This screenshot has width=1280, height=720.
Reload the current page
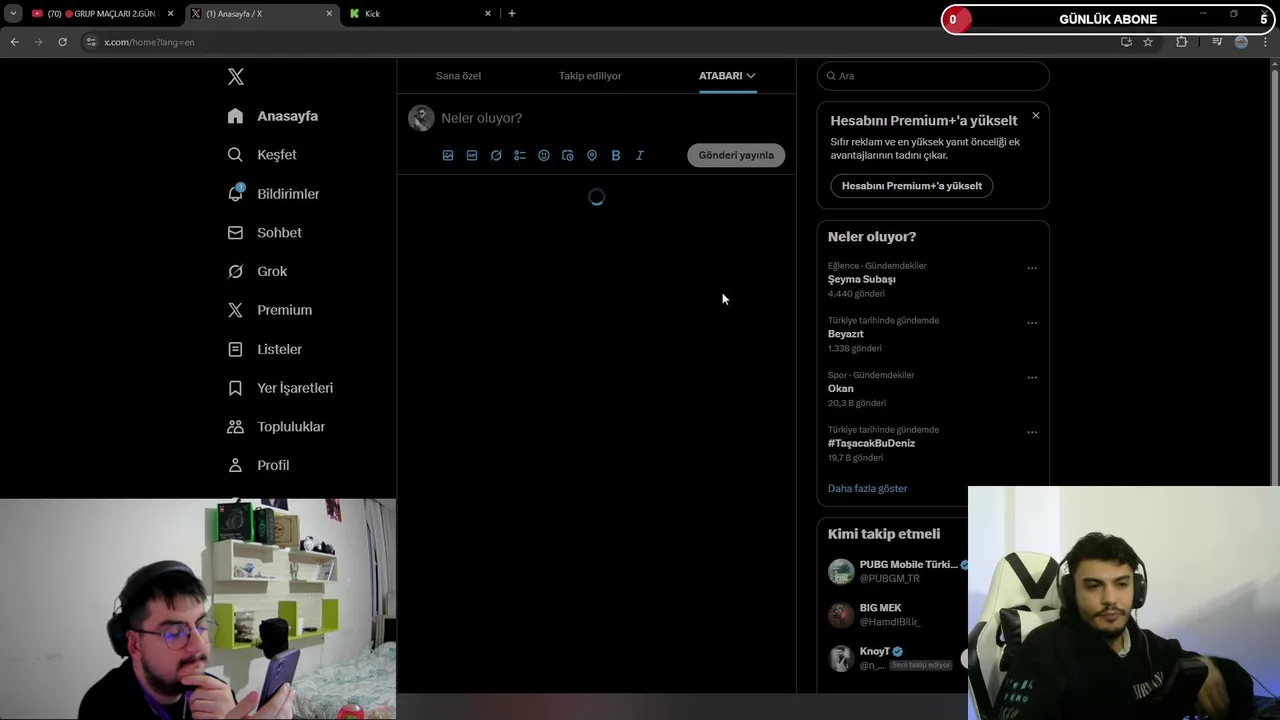click(62, 42)
